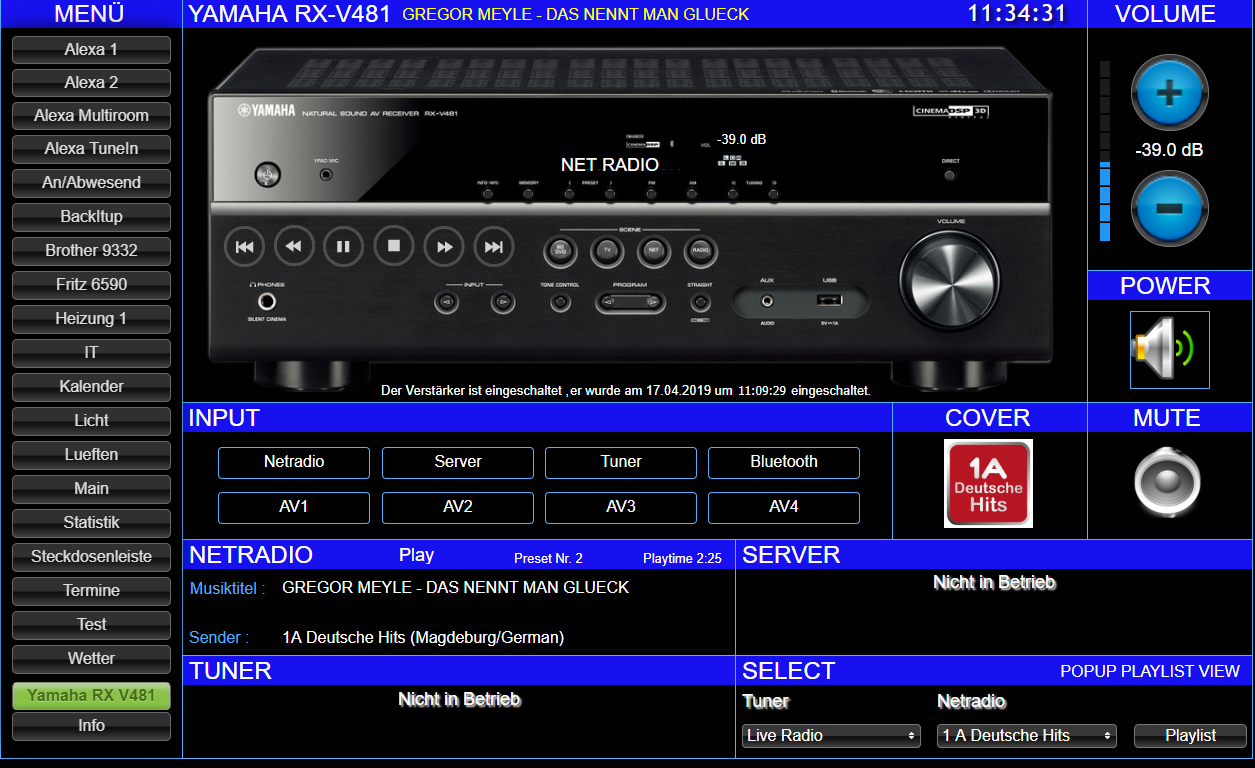
Task: Click the PROGRAM selector on the receiver
Action: coord(630,301)
